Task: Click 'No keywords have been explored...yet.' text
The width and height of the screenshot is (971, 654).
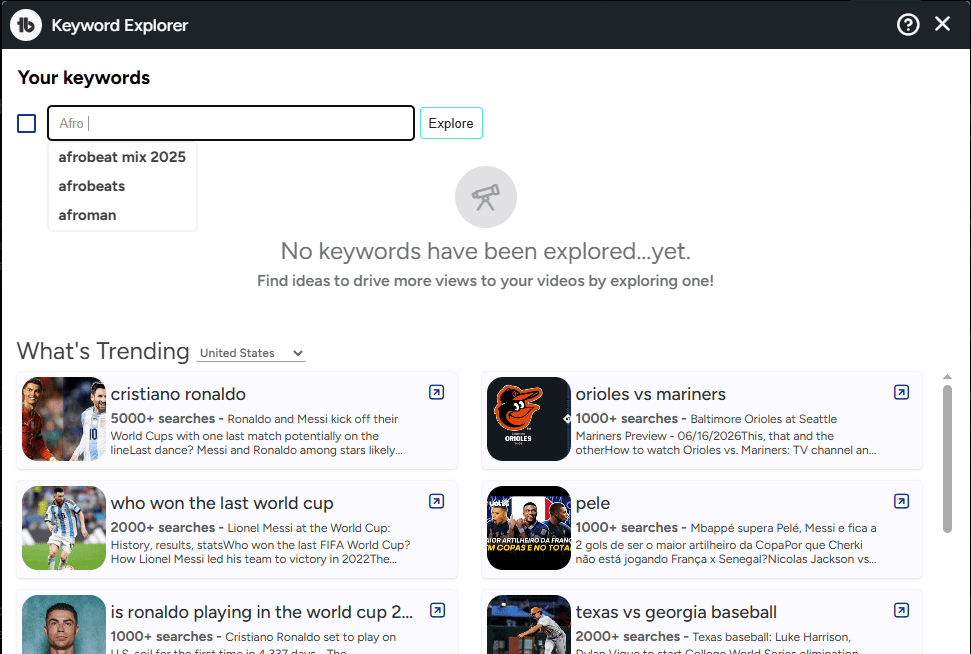Action: (486, 251)
